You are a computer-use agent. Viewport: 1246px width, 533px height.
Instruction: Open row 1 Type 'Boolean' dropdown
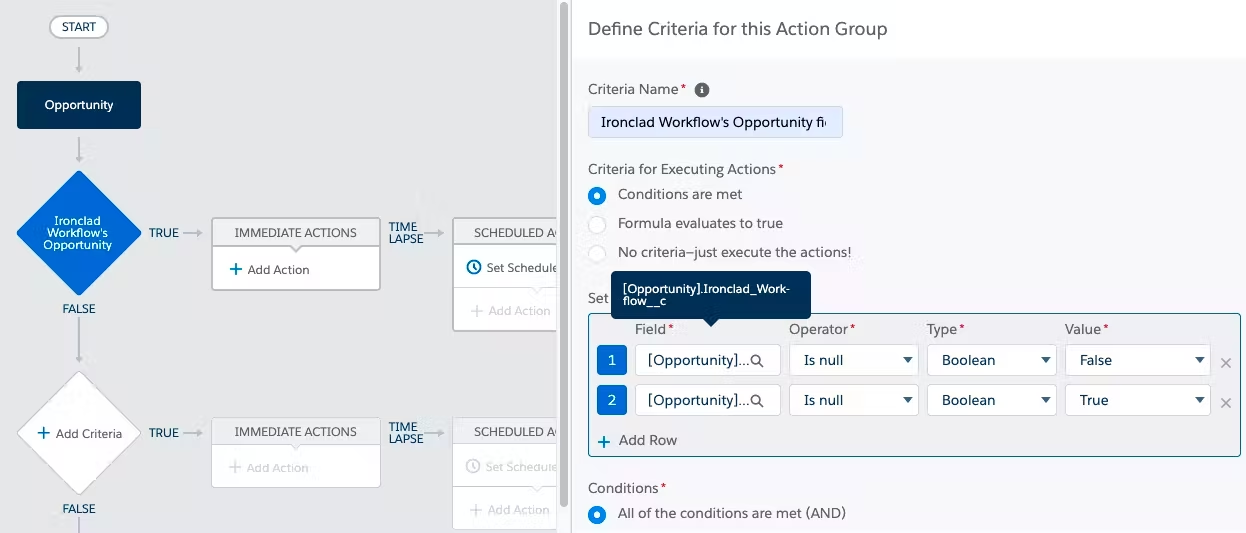pos(992,360)
